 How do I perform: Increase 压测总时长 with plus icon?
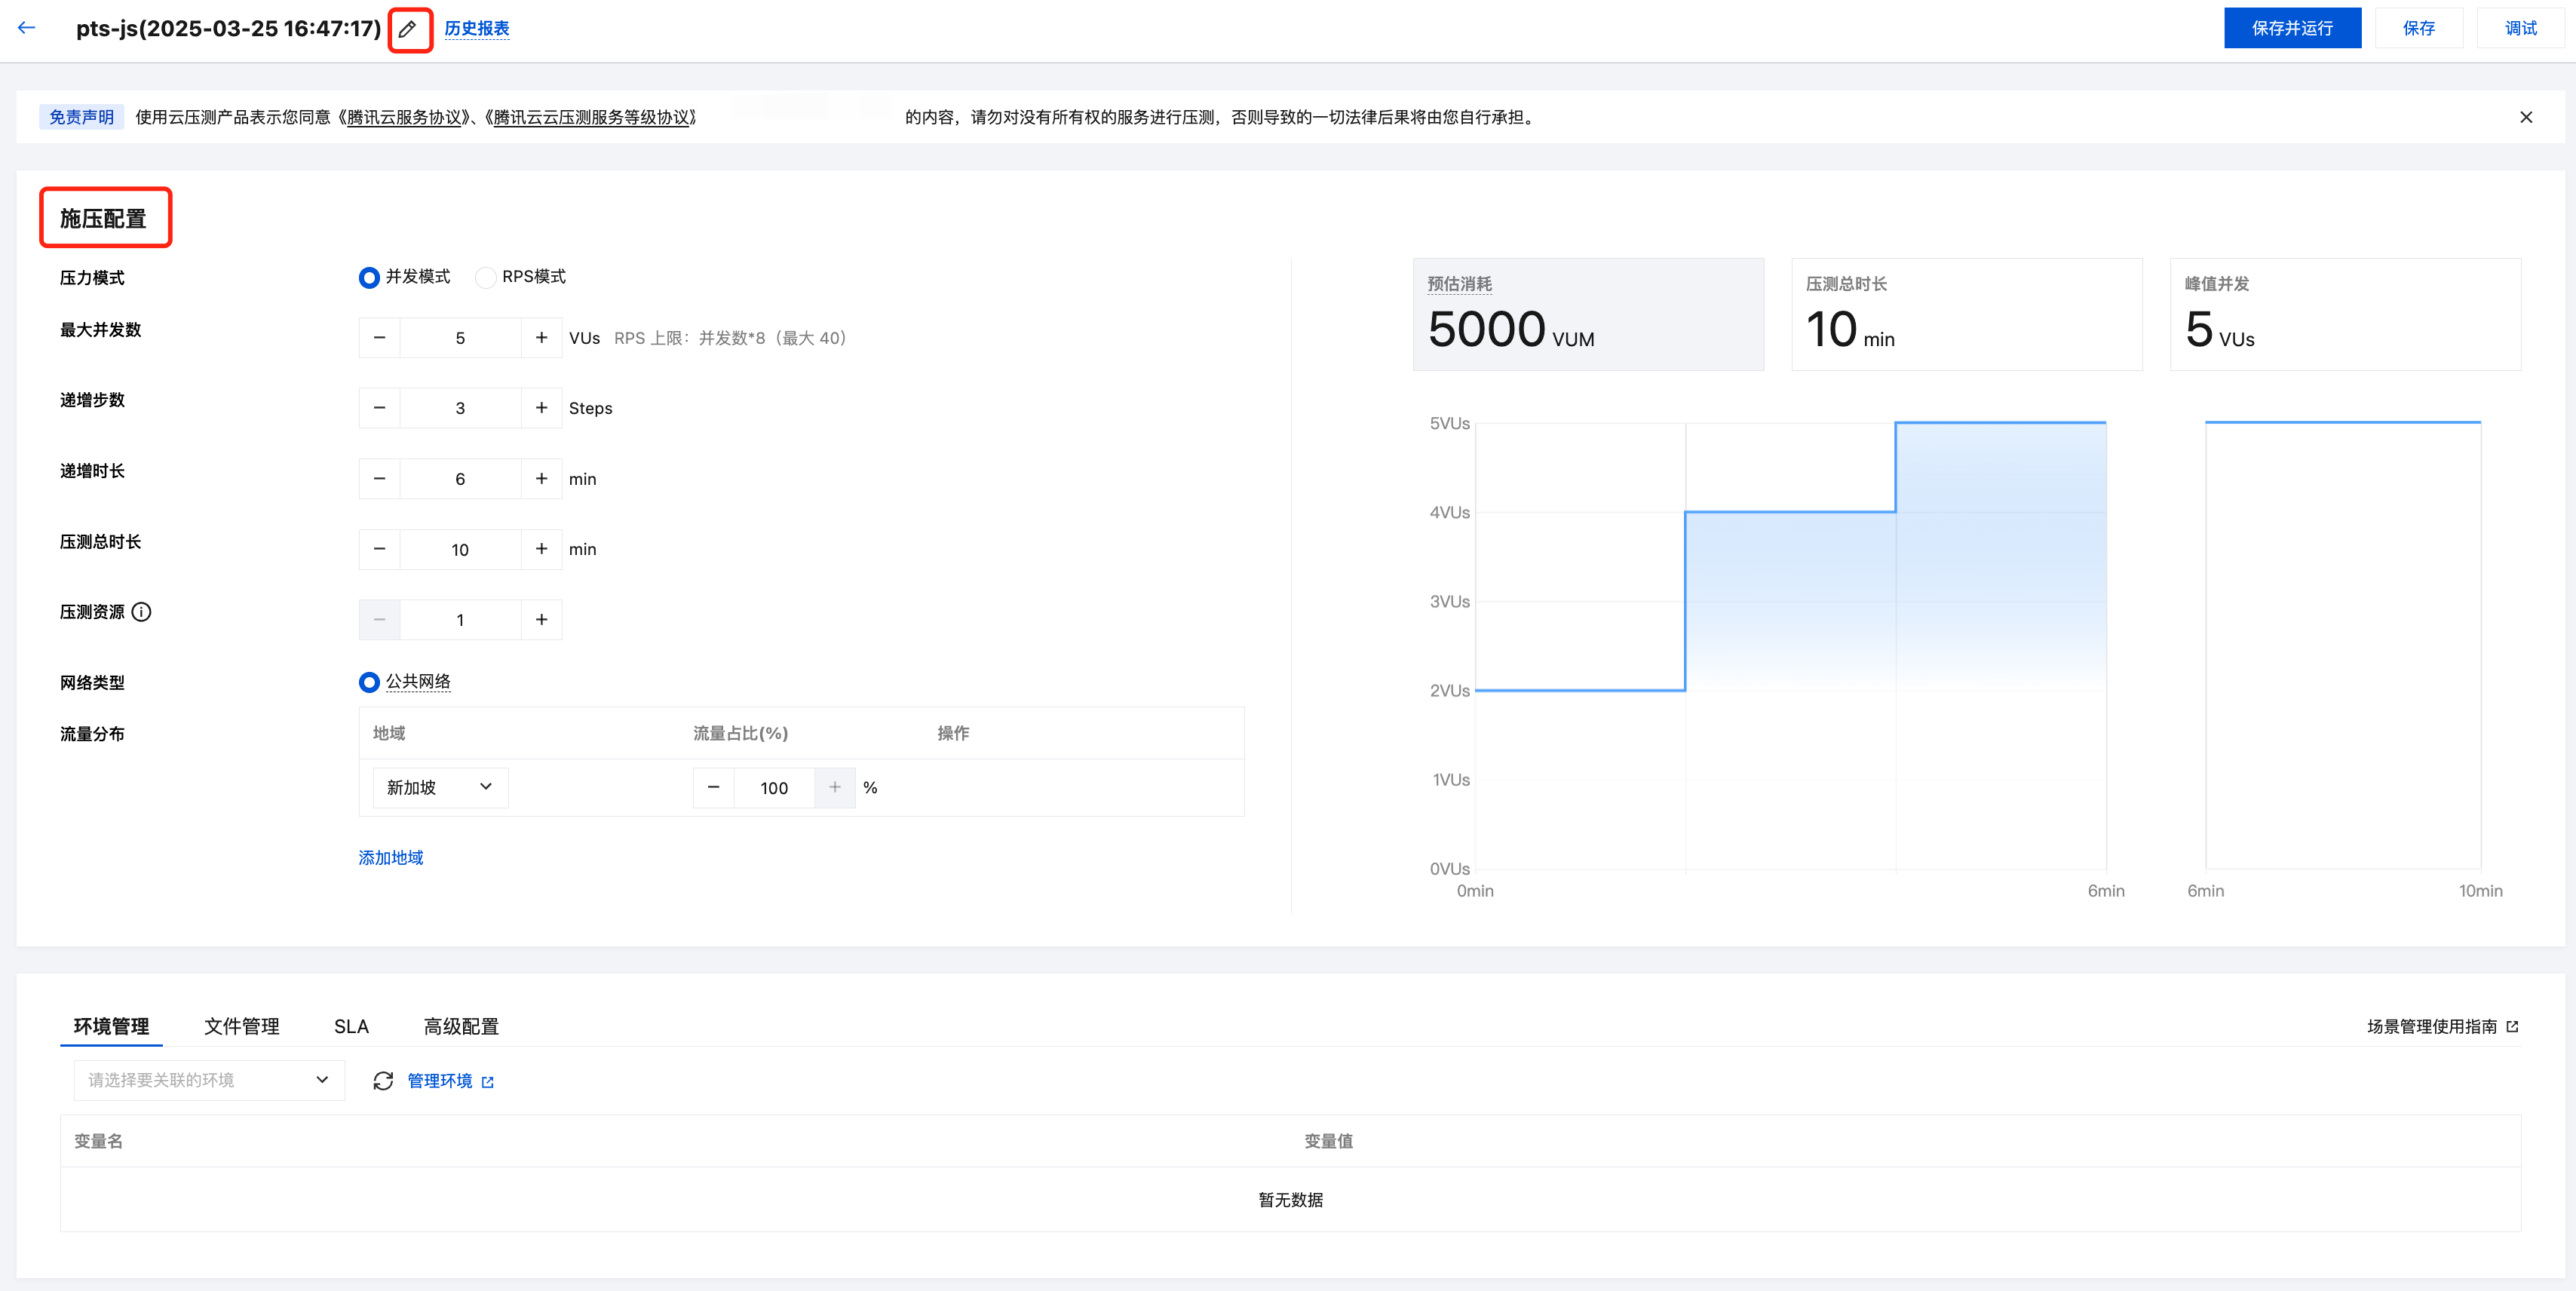tap(541, 549)
